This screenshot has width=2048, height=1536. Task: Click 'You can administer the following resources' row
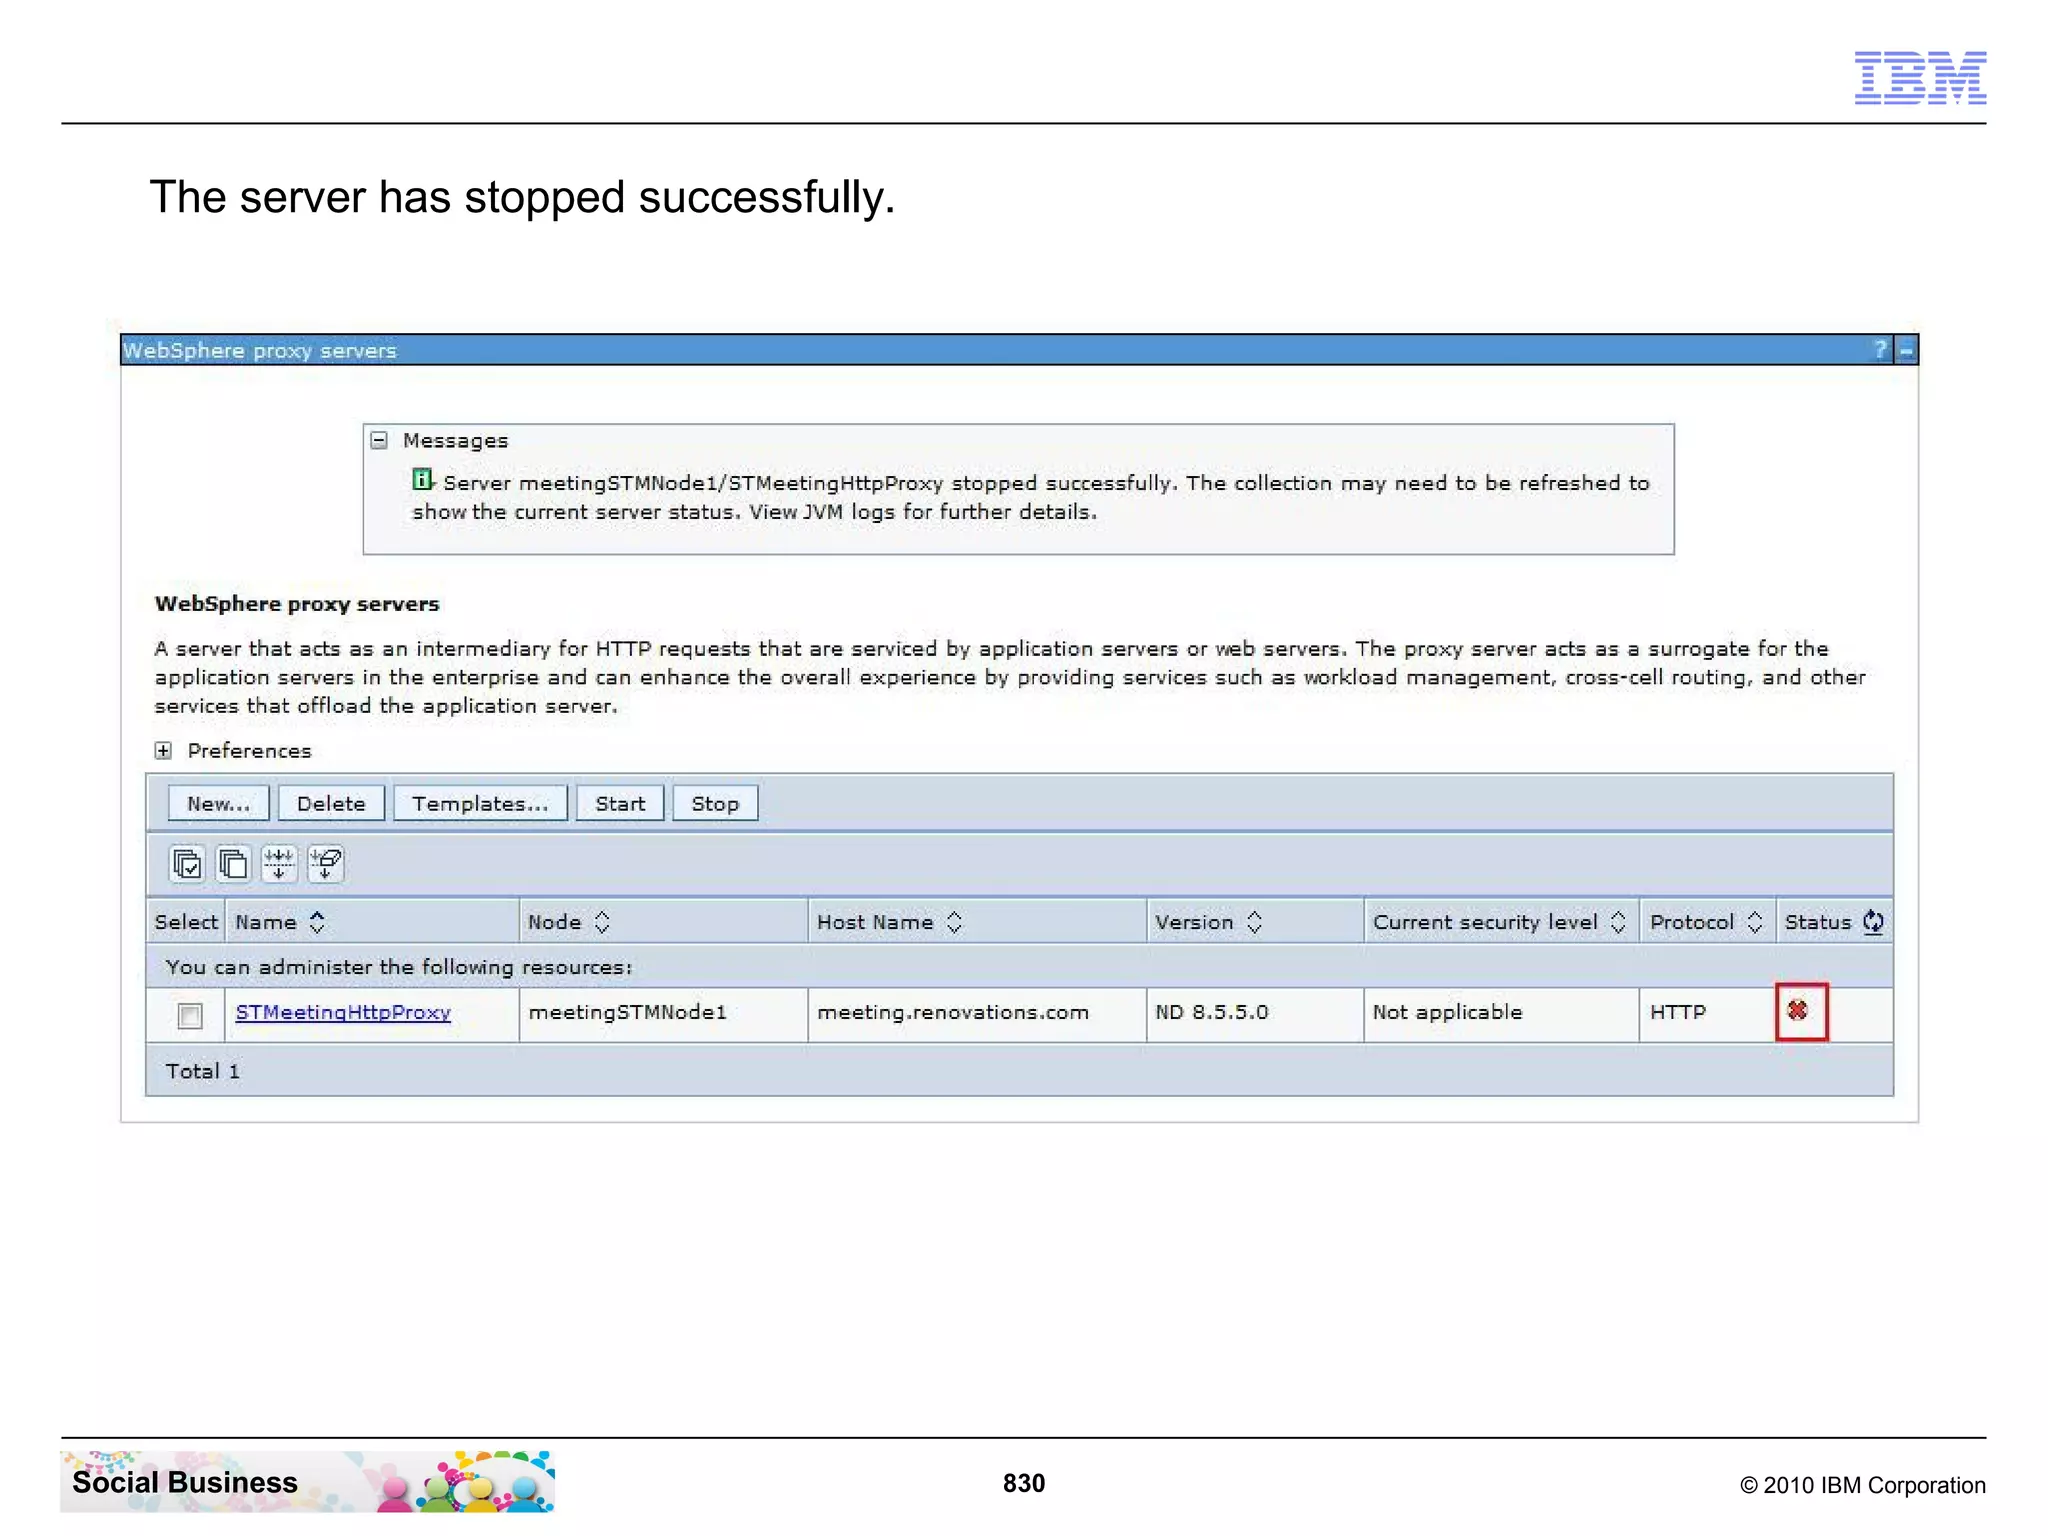coord(1019,967)
